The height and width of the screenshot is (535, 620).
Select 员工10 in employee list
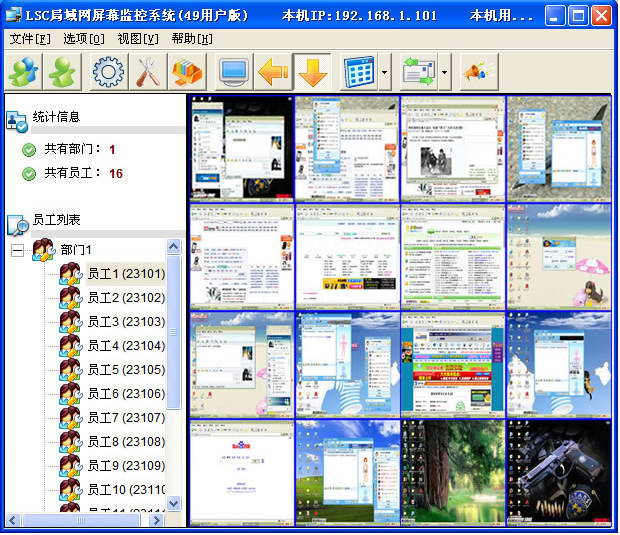point(126,490)
